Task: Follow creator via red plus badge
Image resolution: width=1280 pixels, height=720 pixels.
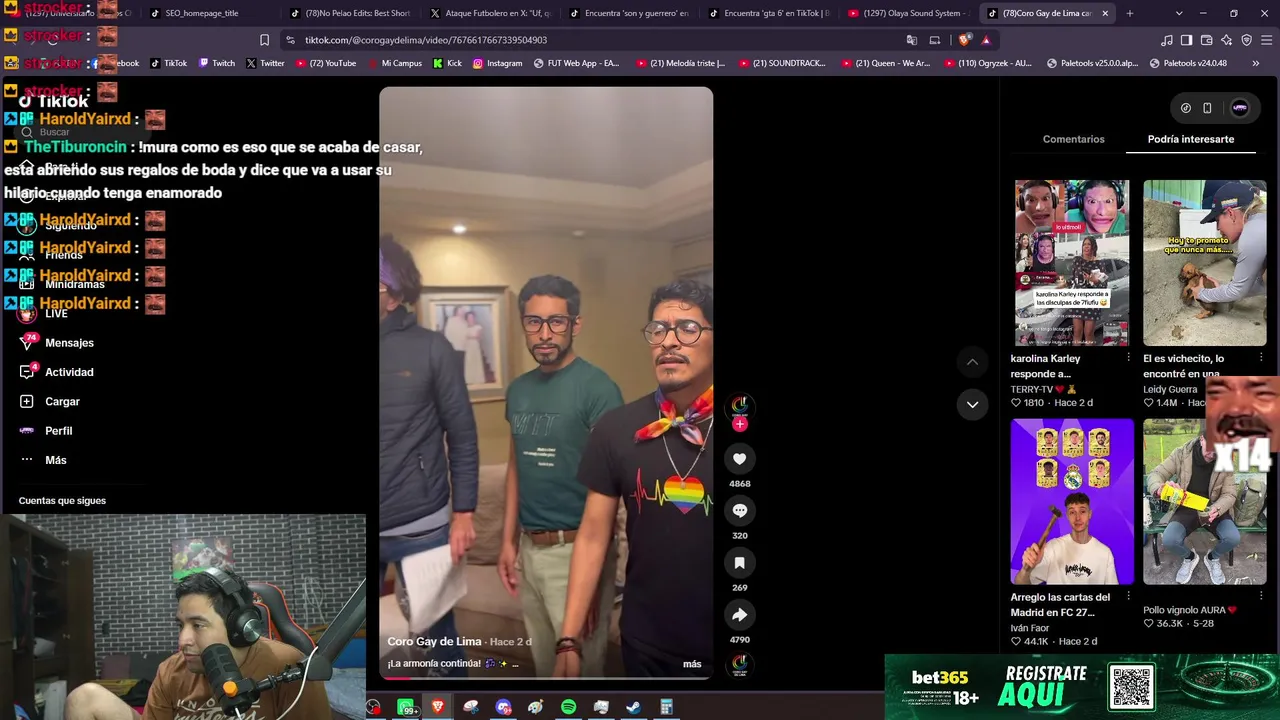Action: tap(740, 424)
